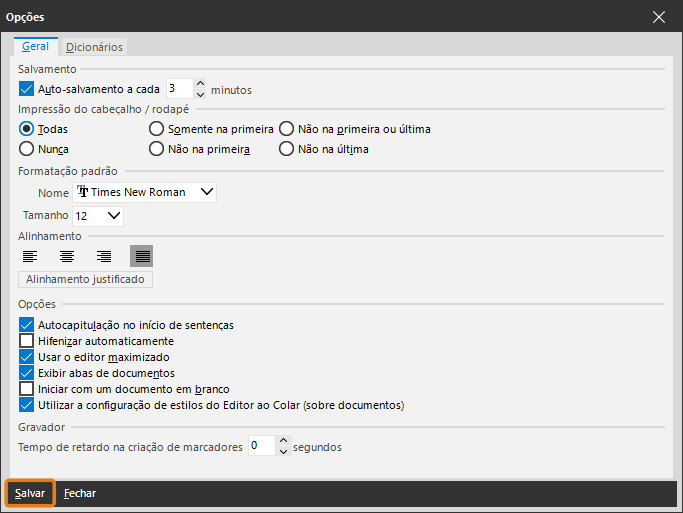This screenshot has height=513, width=683.
Task: Click the Fechar button
Action: [80, 494]
